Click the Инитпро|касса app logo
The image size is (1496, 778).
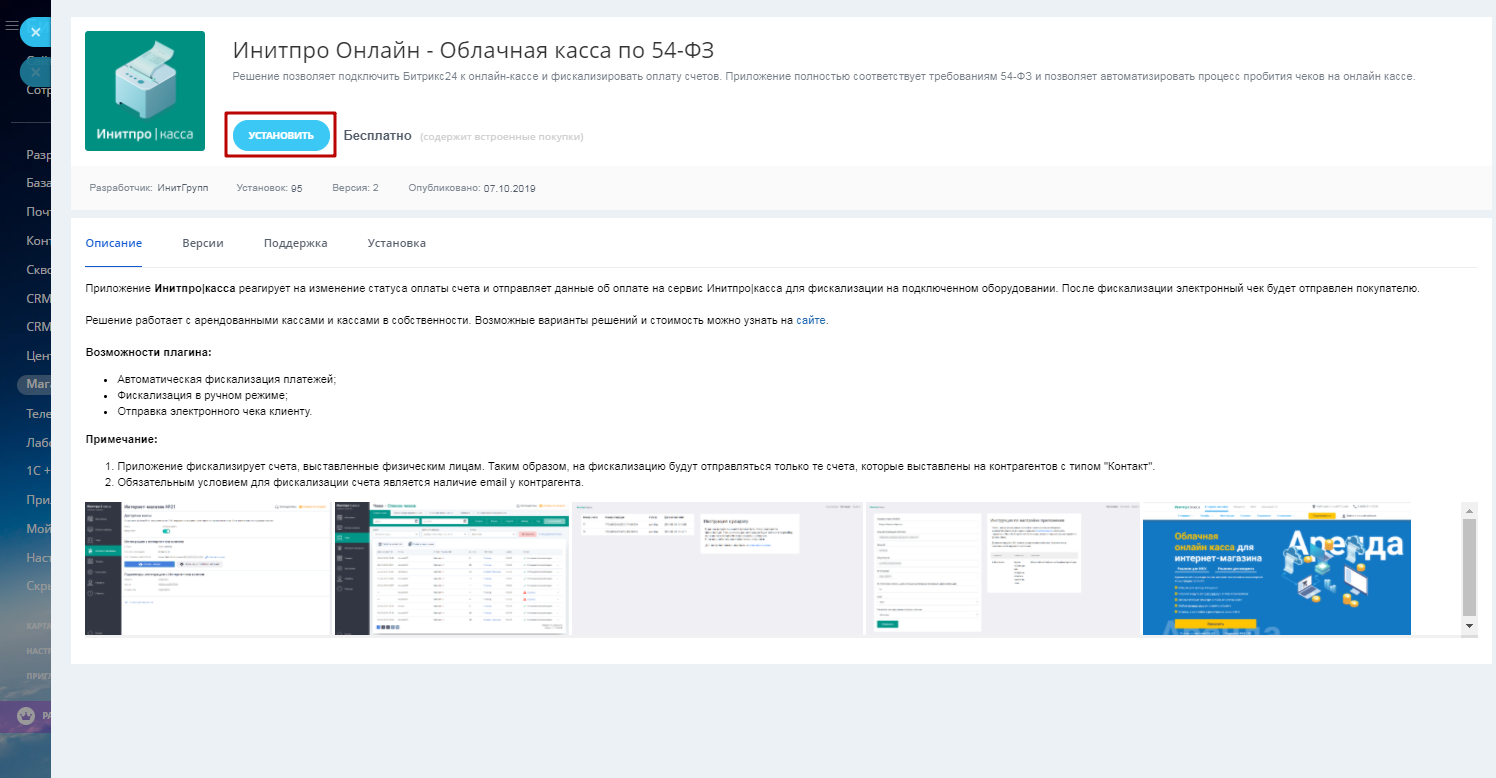[x=145, y=91]
